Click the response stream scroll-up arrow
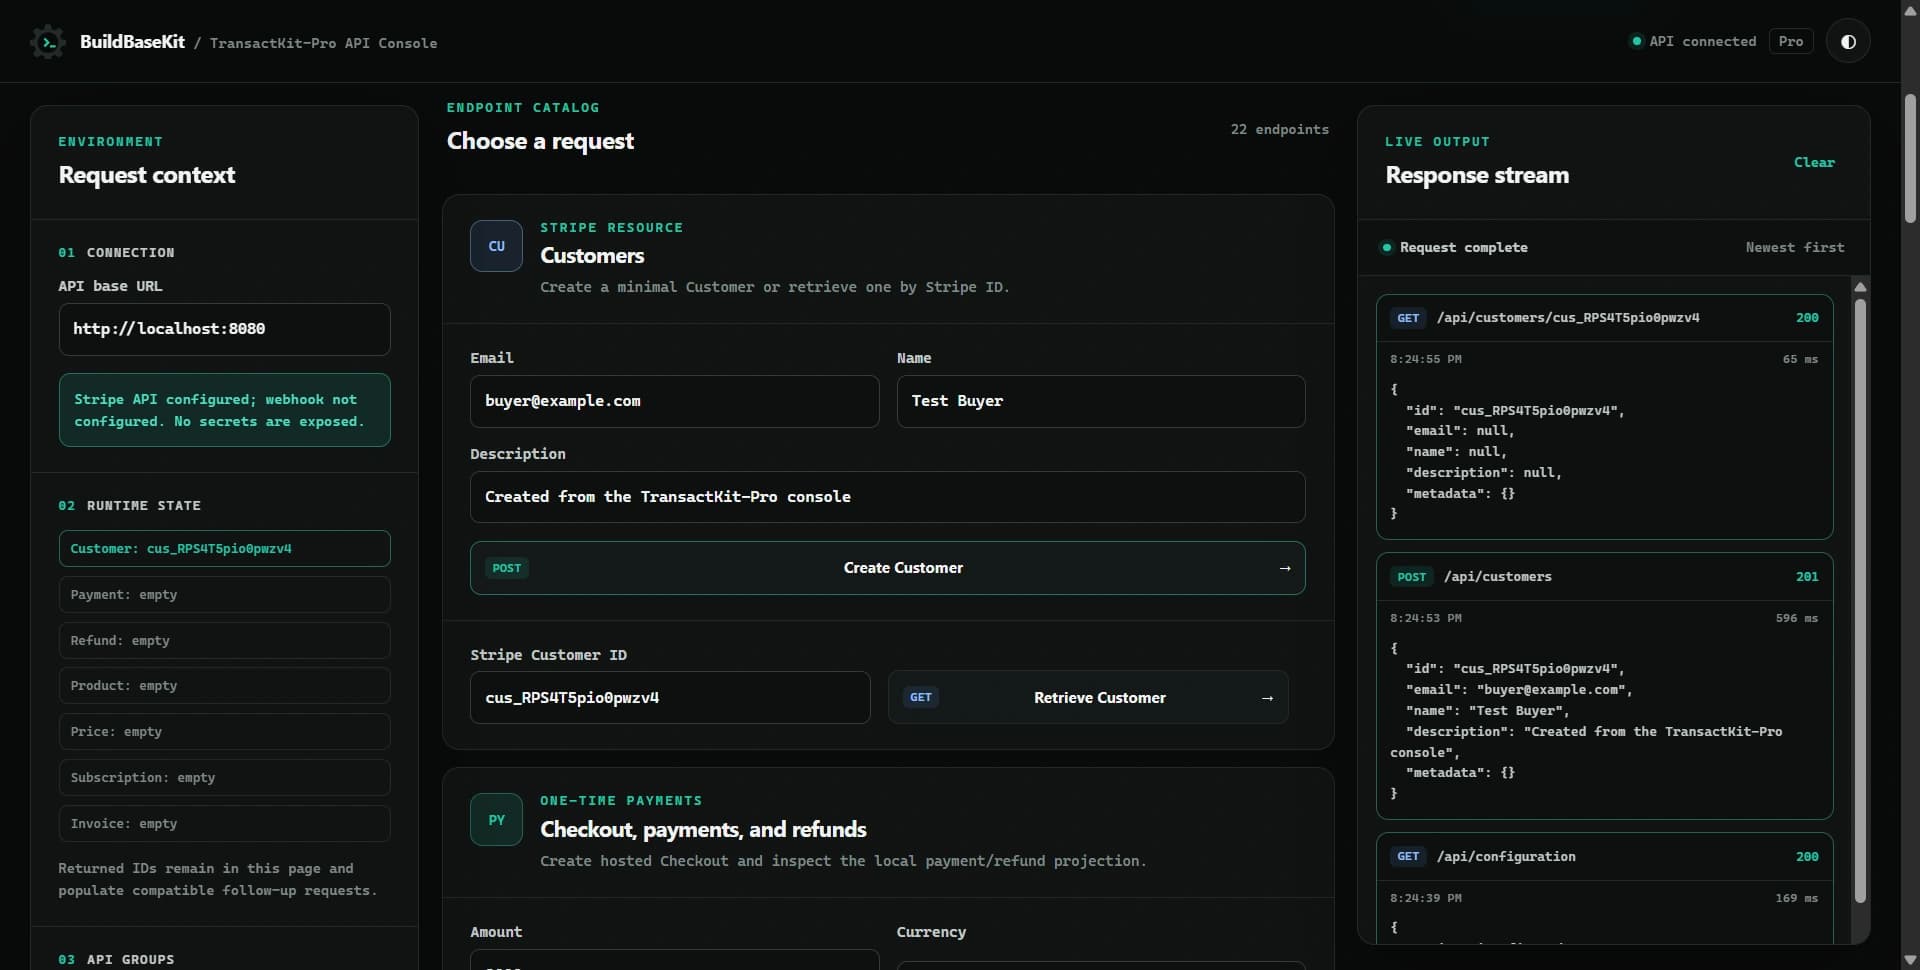This screenshot has height=970, width=1920. (x=1860, y=287)
